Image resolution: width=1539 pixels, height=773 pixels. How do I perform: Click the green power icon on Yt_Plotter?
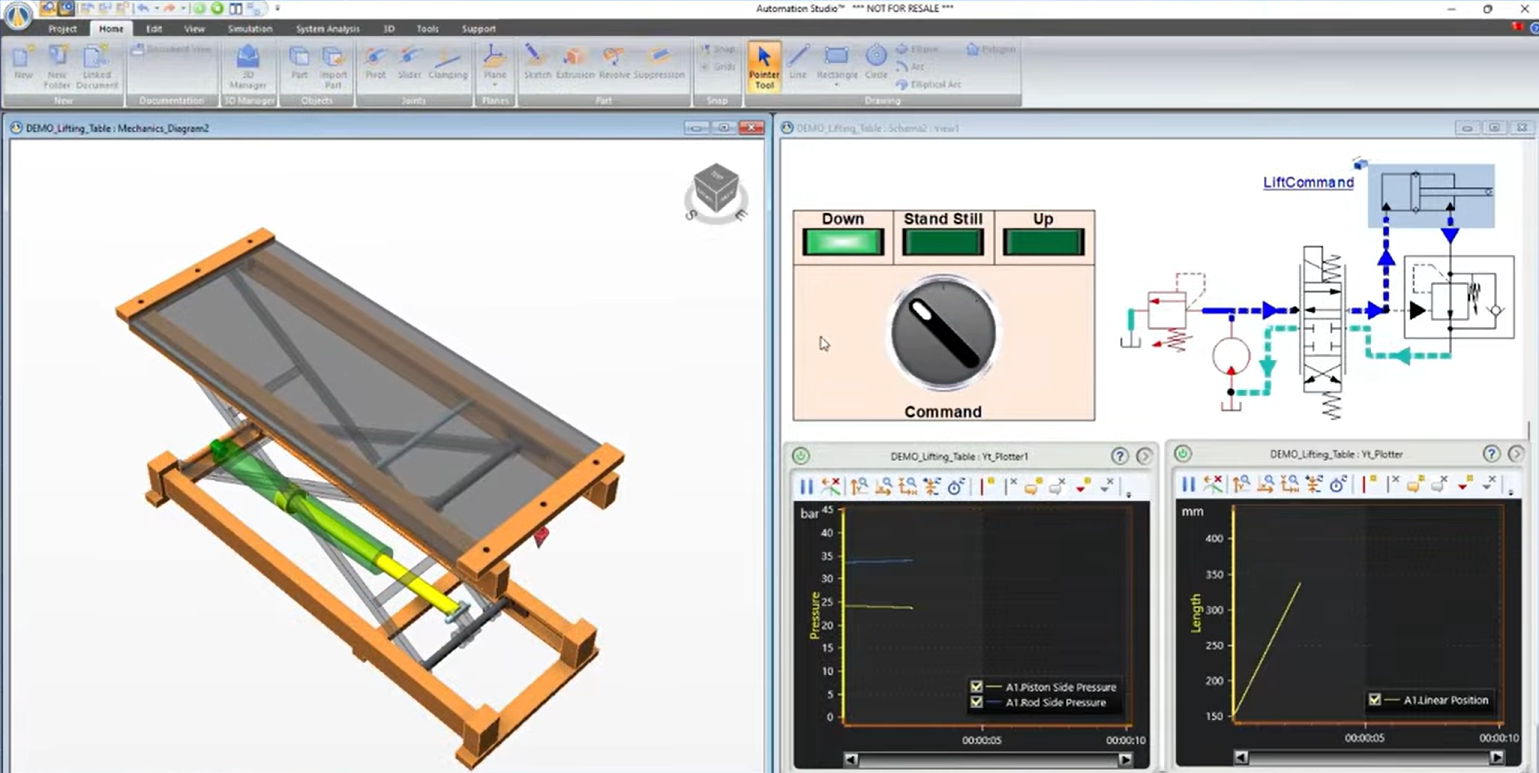[x=1182, y=454]
